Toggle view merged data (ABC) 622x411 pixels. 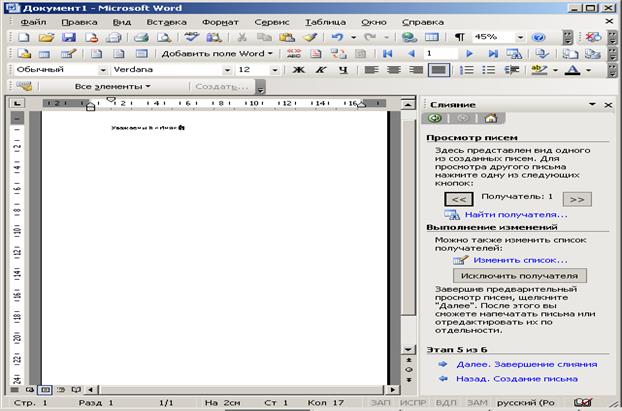coord(294,54)
